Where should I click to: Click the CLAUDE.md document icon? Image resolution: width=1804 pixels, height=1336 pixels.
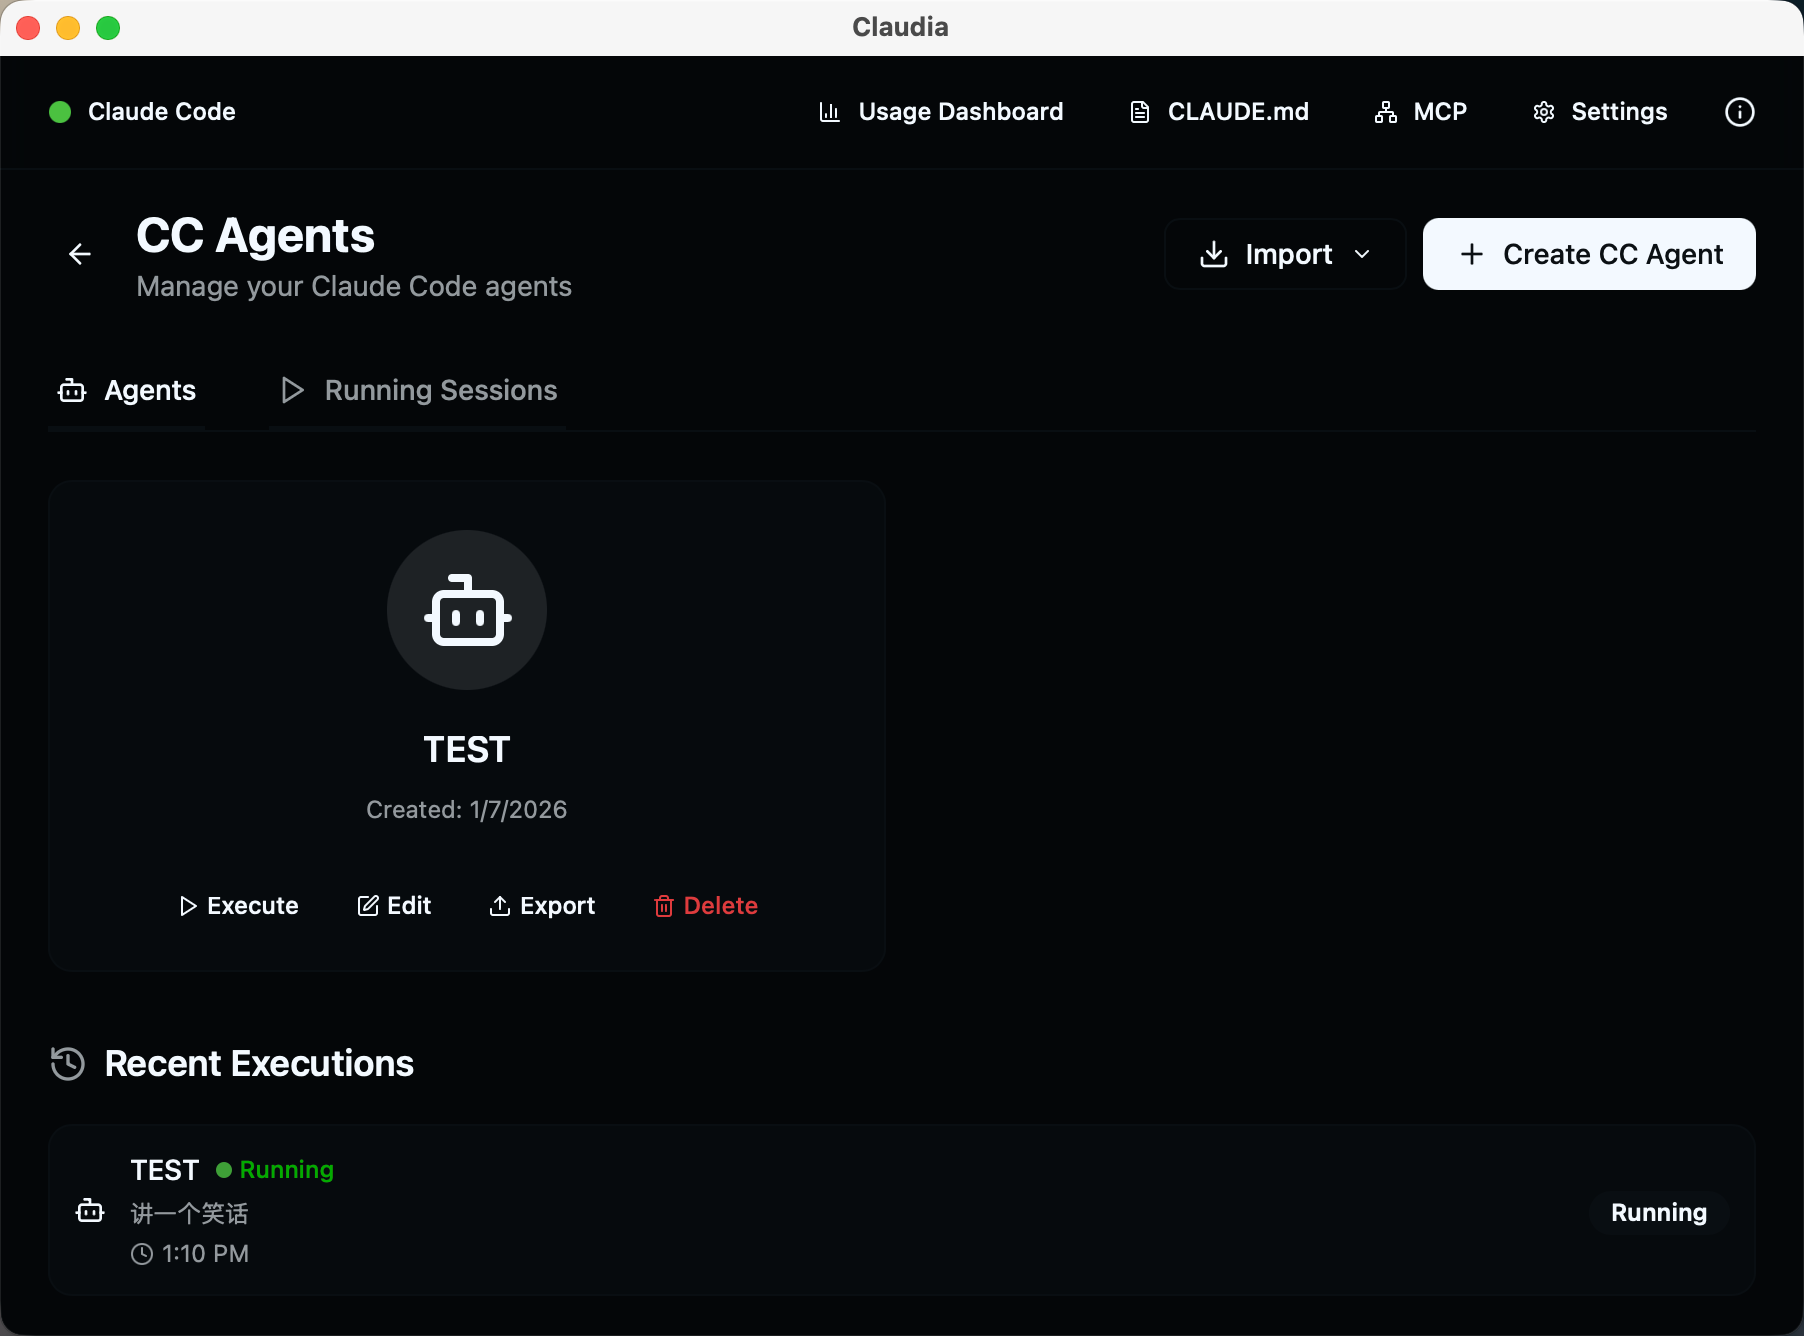point(1139,112)
